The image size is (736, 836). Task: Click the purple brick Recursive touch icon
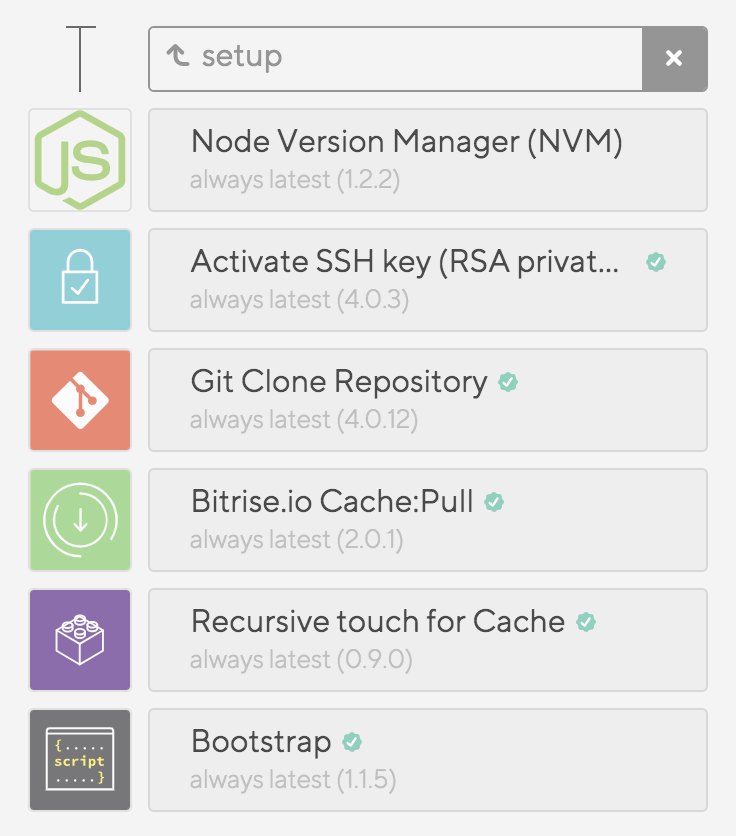pos(80,640)
